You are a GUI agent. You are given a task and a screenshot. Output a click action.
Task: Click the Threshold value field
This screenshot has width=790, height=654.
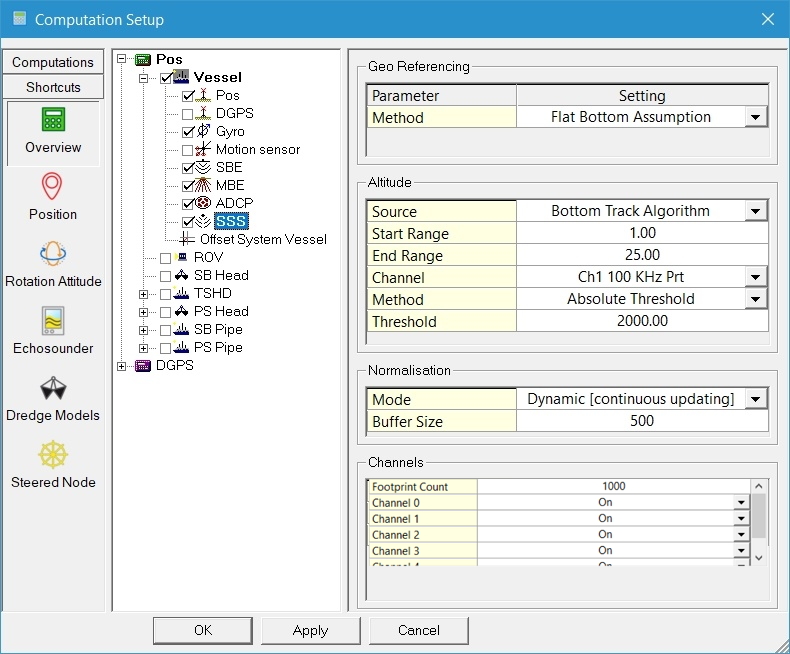coord(641,321)
